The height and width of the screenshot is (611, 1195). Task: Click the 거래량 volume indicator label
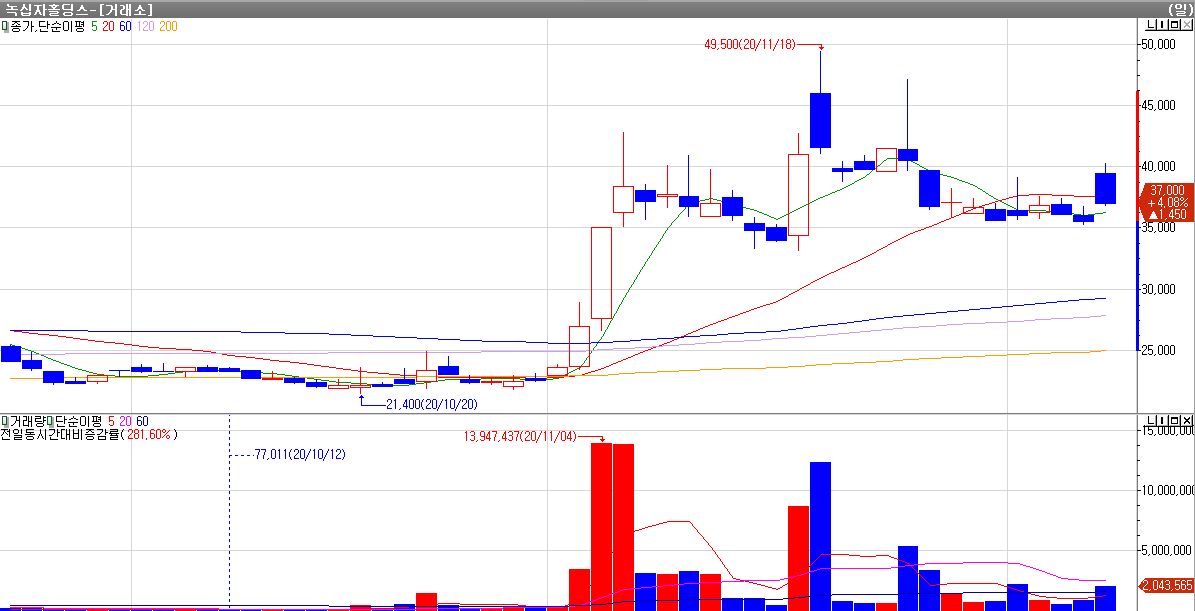(27, 421)
